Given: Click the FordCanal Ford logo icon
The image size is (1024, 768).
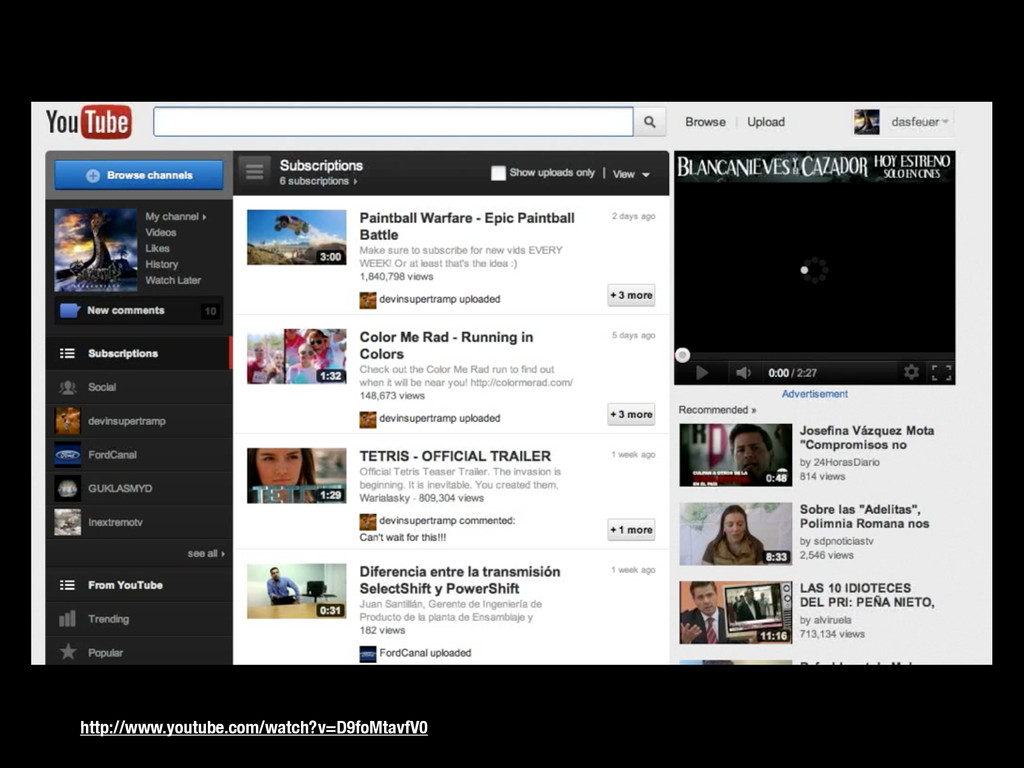Looking at the screenshot, I should point(67,455).
